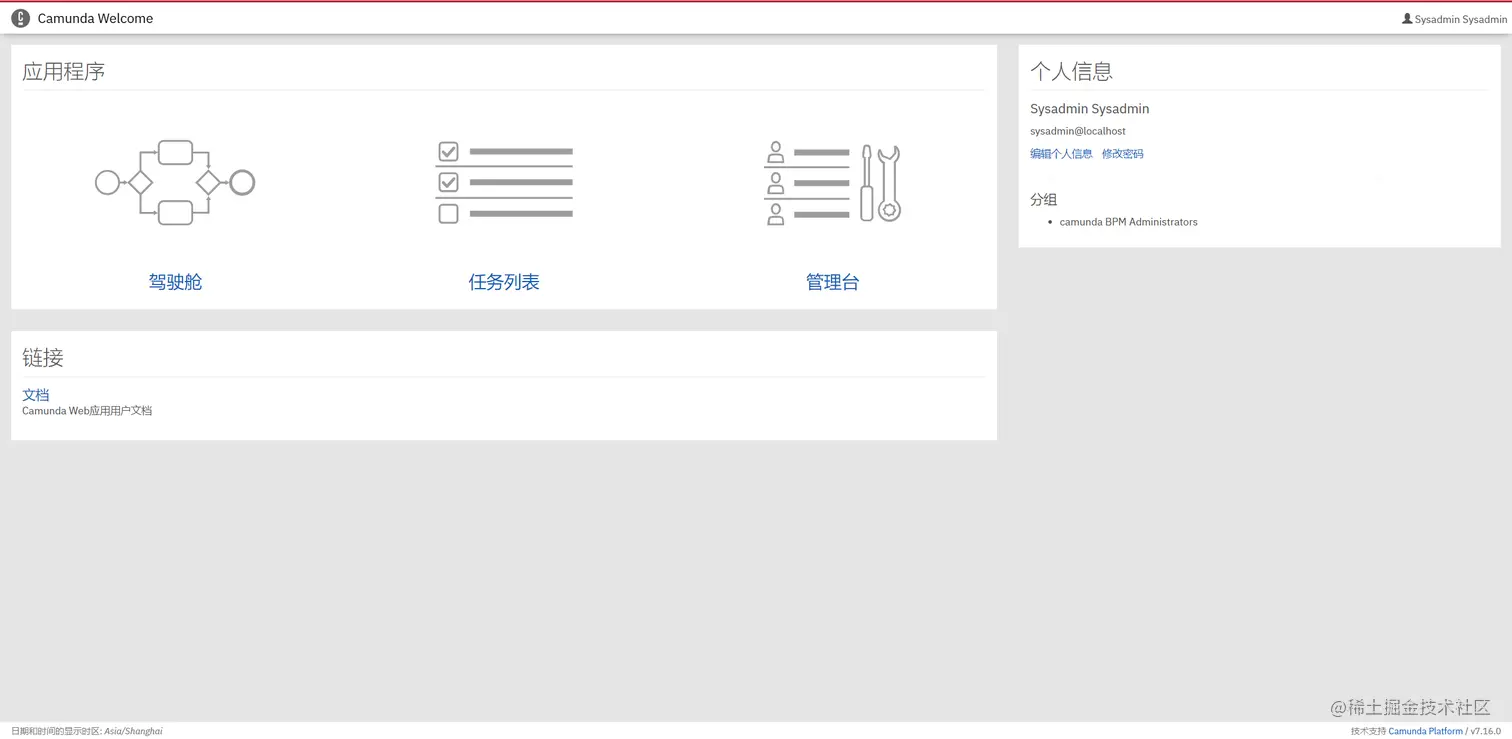Open the Camunda Platform footer link
The height and width of the screenshot is (739, 1512).
coord(1425,731)
